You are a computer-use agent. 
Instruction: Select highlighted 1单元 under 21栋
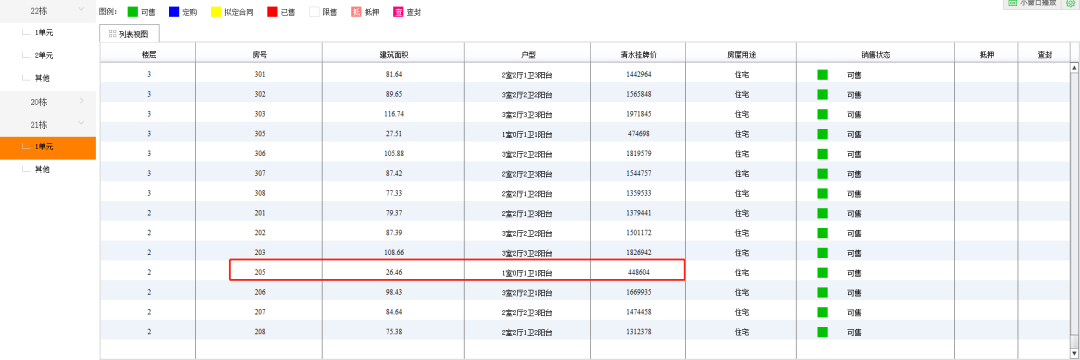(48, 147)
